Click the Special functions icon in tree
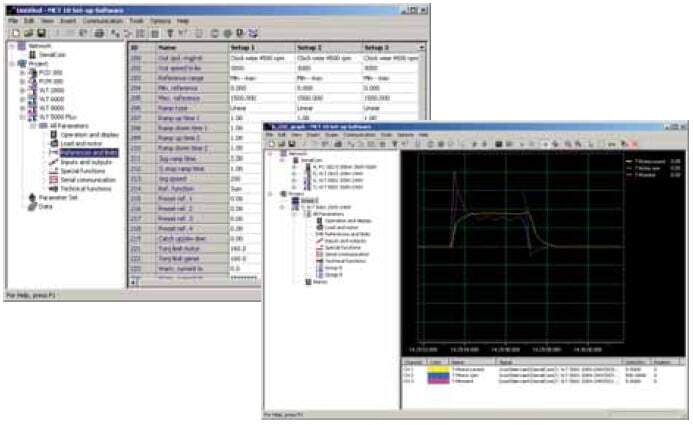This screenshot has width=693, height=425. click(53, 171)
